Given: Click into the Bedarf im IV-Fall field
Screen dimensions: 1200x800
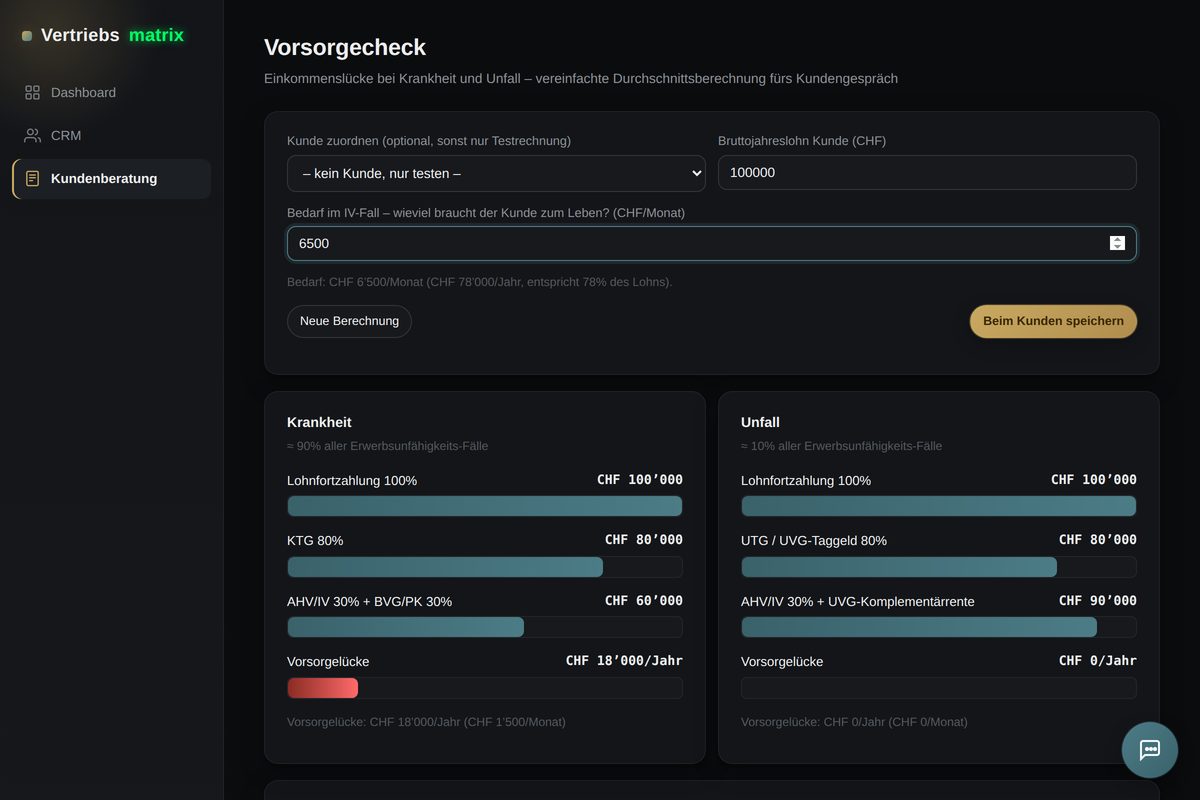Looking at the screenshot, I should tap(711, 243).
